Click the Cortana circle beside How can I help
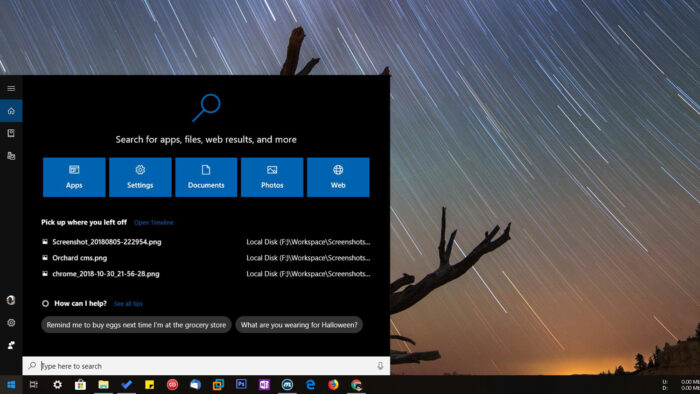Image resolution: width=700 pixels, height=394 pixels. click(45, 303)
